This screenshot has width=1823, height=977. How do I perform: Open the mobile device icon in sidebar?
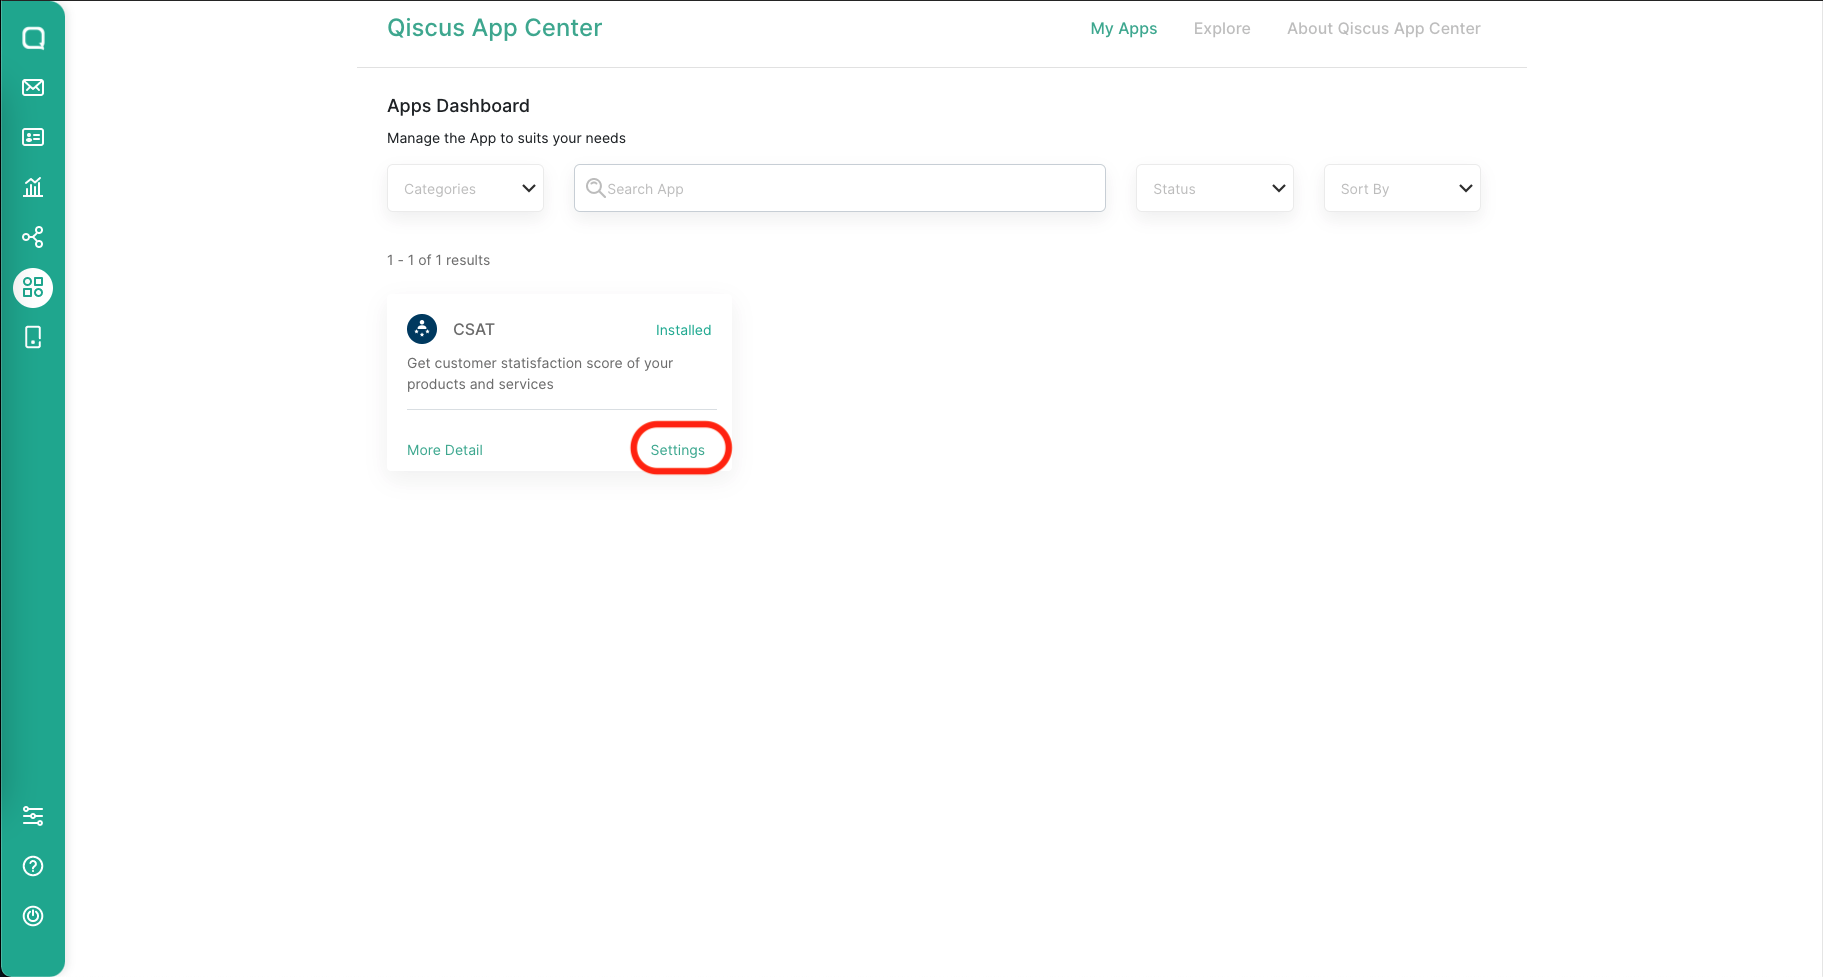[33, 338]
